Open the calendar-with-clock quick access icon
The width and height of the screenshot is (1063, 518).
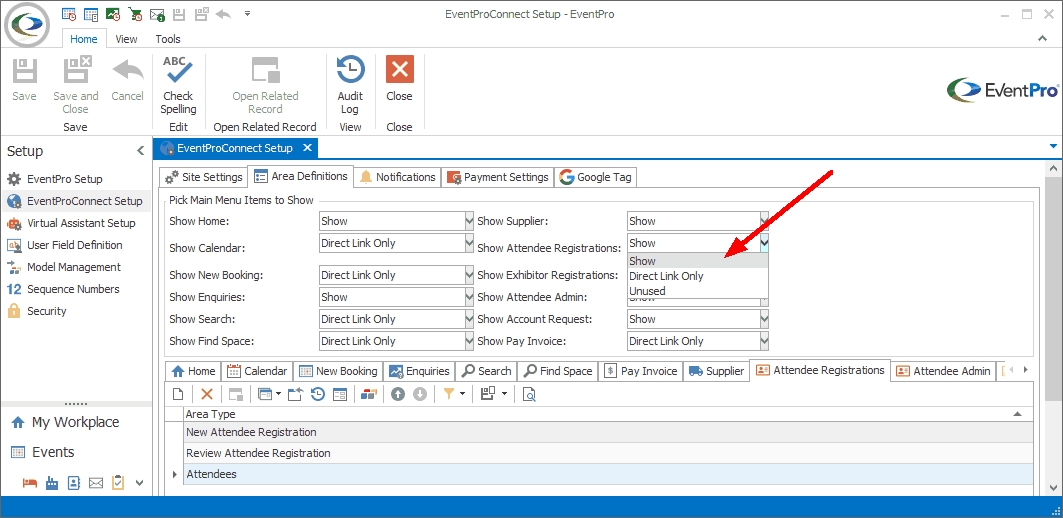68,13
